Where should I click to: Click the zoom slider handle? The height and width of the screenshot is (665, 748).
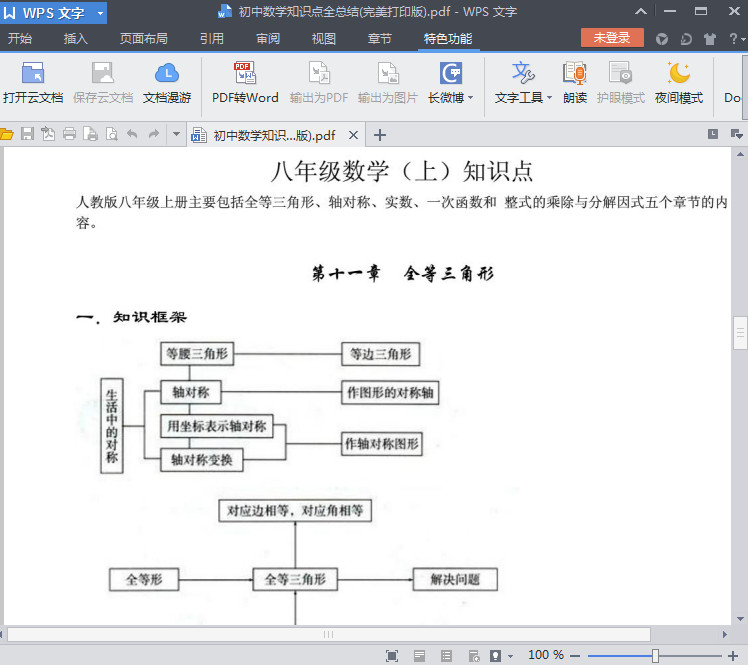coord(655,656)
